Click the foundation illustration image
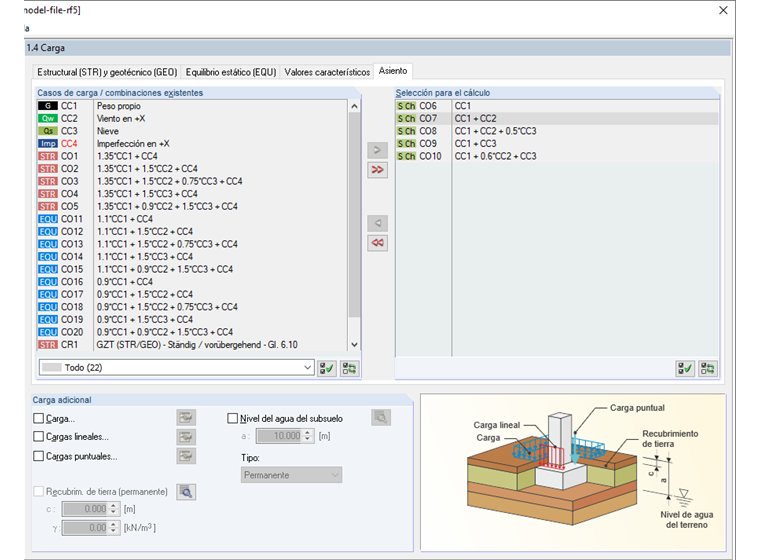The image size is (760, 560). pos(573,472)
